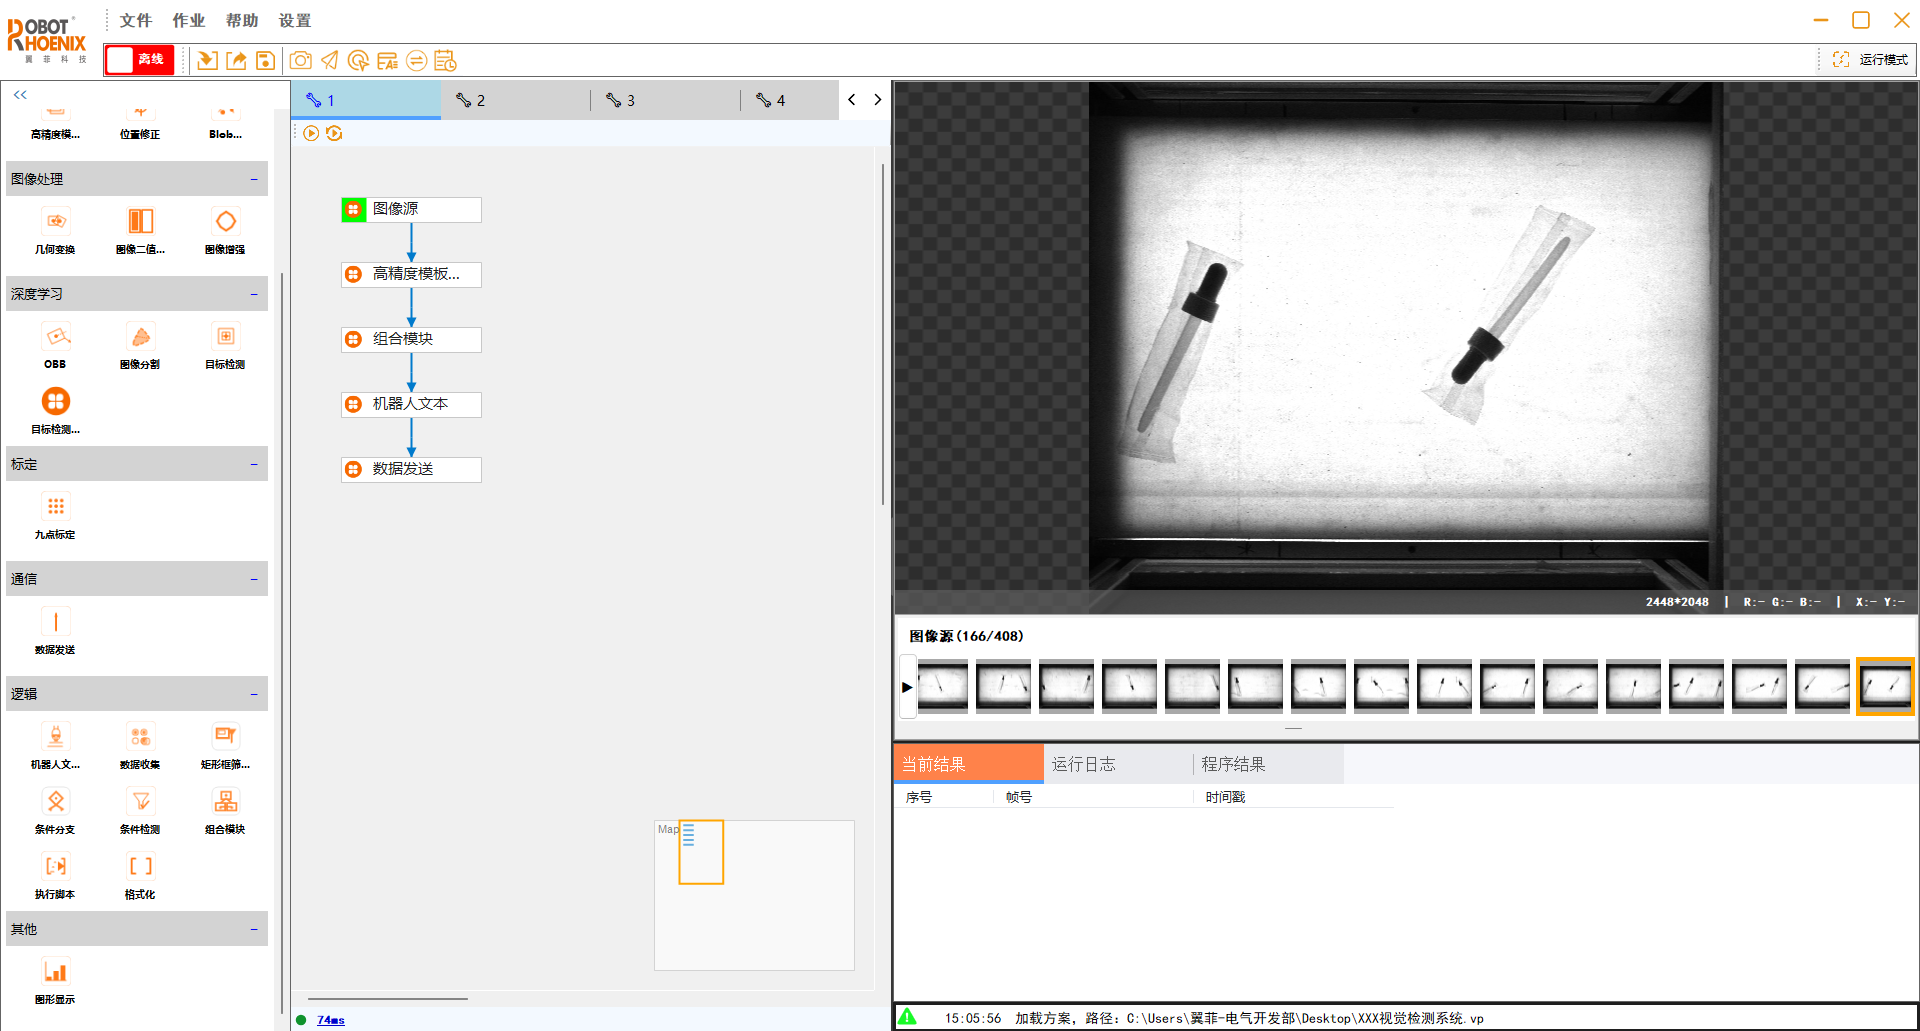1920x1031 pixels.
Task: Click the Map minimap viewport box
Action: pos(701,852)
